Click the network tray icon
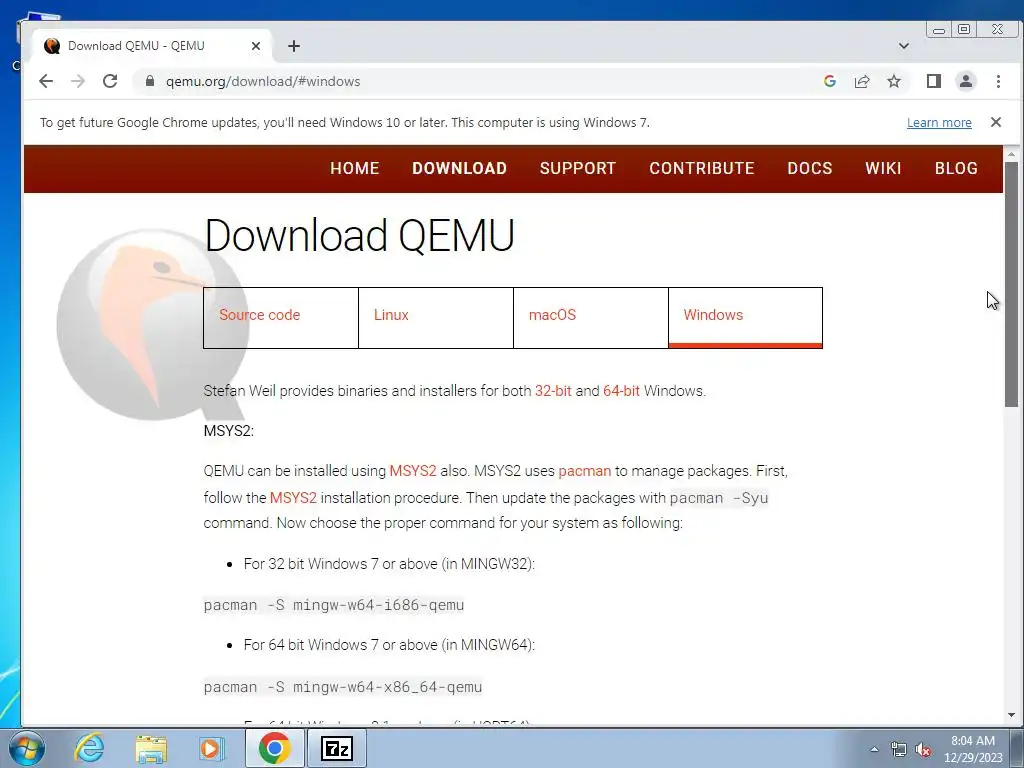The image size is (1024, 768). [x=899, y=750]
